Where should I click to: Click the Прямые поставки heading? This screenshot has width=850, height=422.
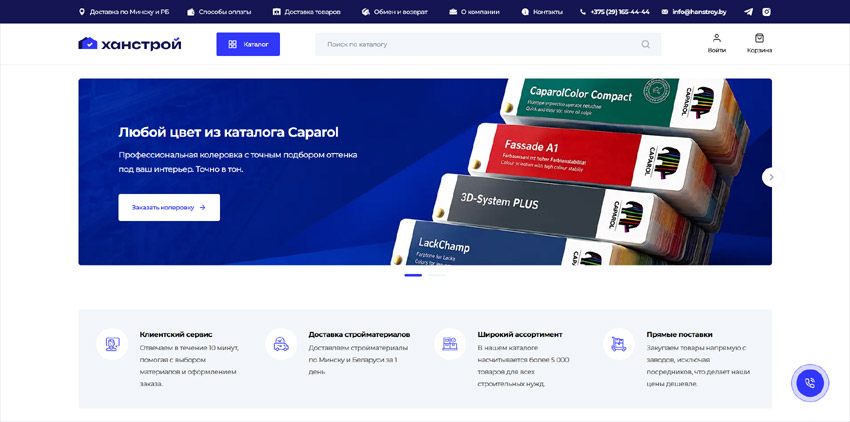(x=679, y=335)
